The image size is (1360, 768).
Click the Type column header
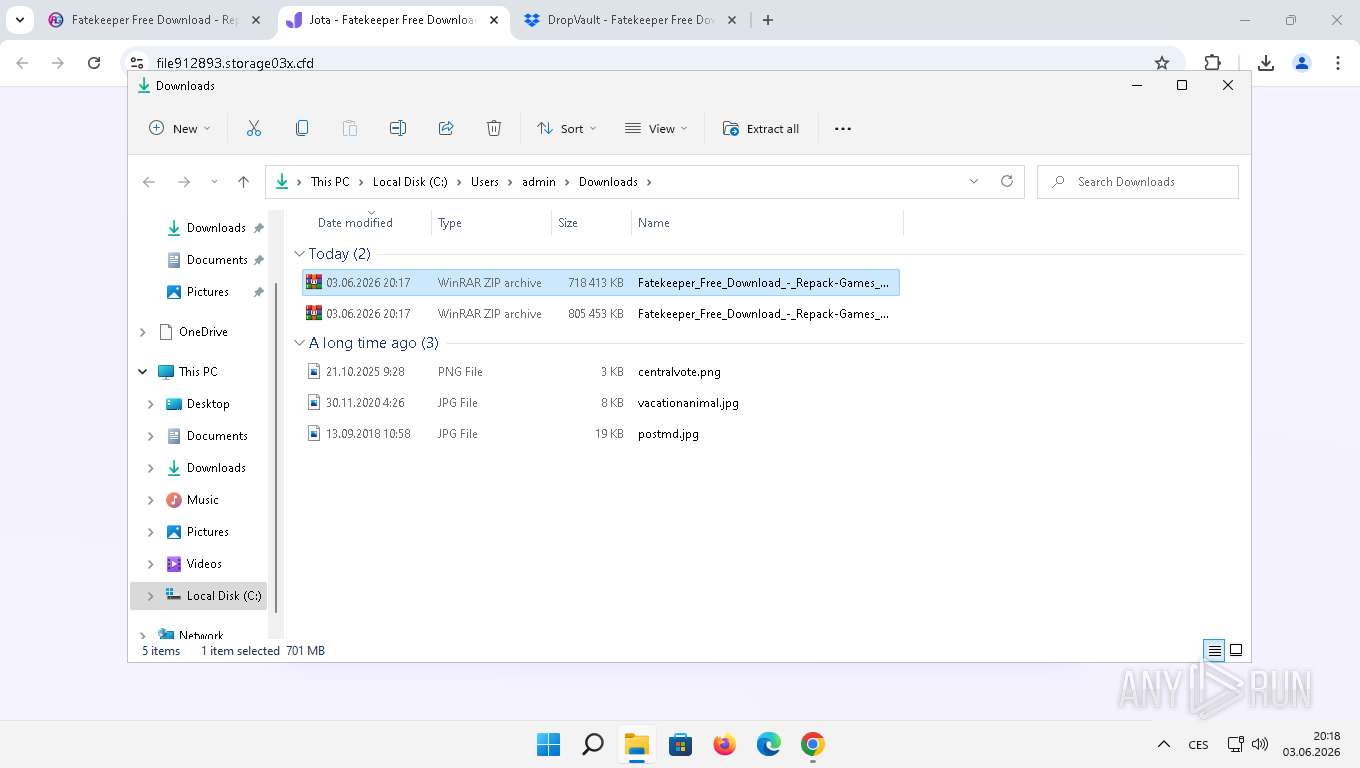click(x=491, y=223)
